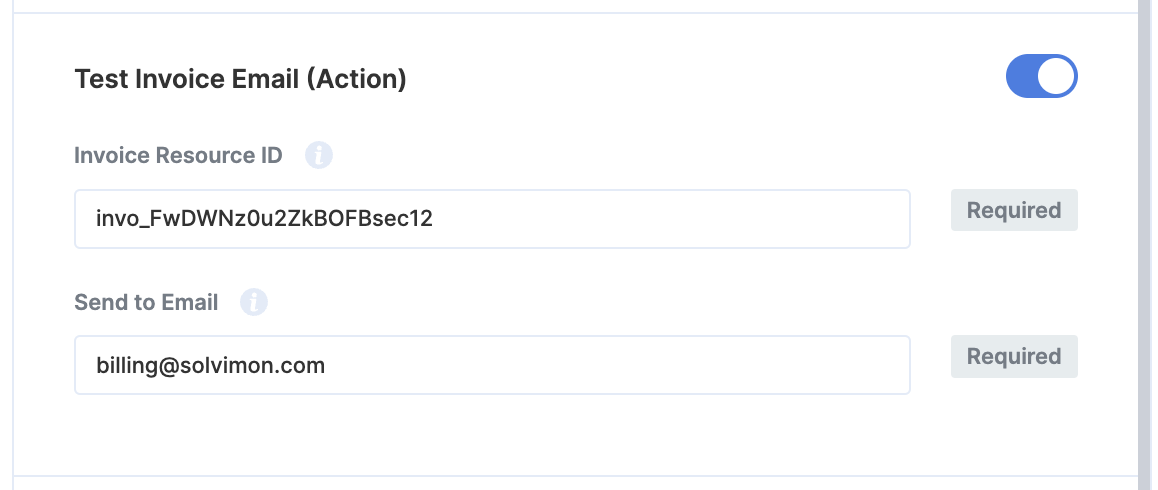Click the Required badge for Invoice Resource ID
Image resolution: width=1158 pixels, height=490 pixels.
(1013, 210)
